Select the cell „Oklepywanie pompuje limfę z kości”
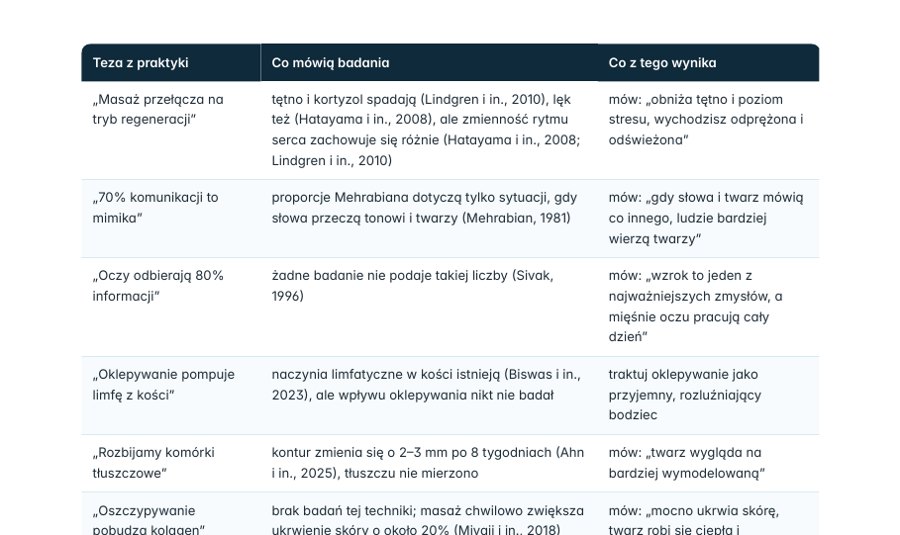This screenshot has height=535, width=900. [171, 396]
